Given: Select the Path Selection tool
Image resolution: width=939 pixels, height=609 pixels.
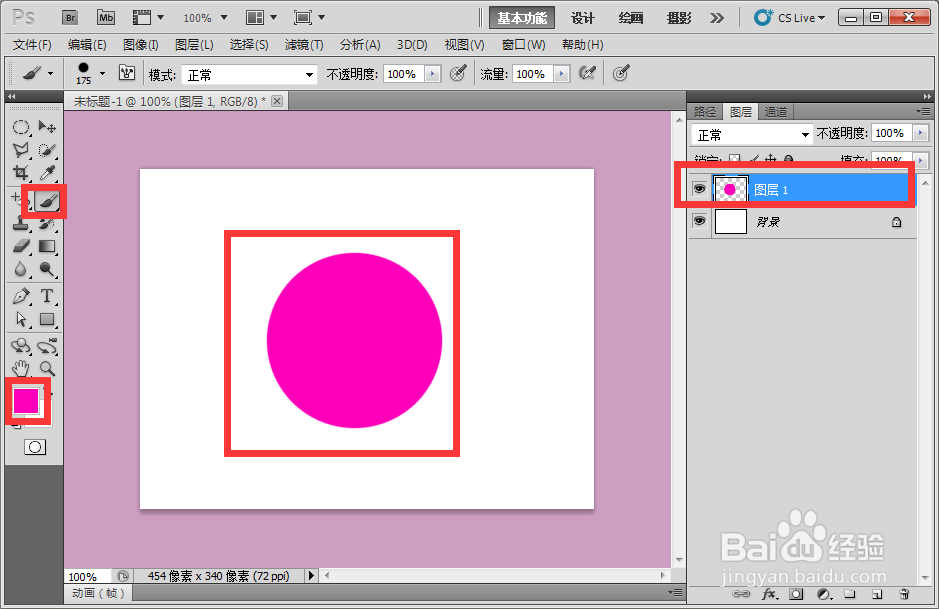Looking at the screenshot, I should tap(21, 319).
